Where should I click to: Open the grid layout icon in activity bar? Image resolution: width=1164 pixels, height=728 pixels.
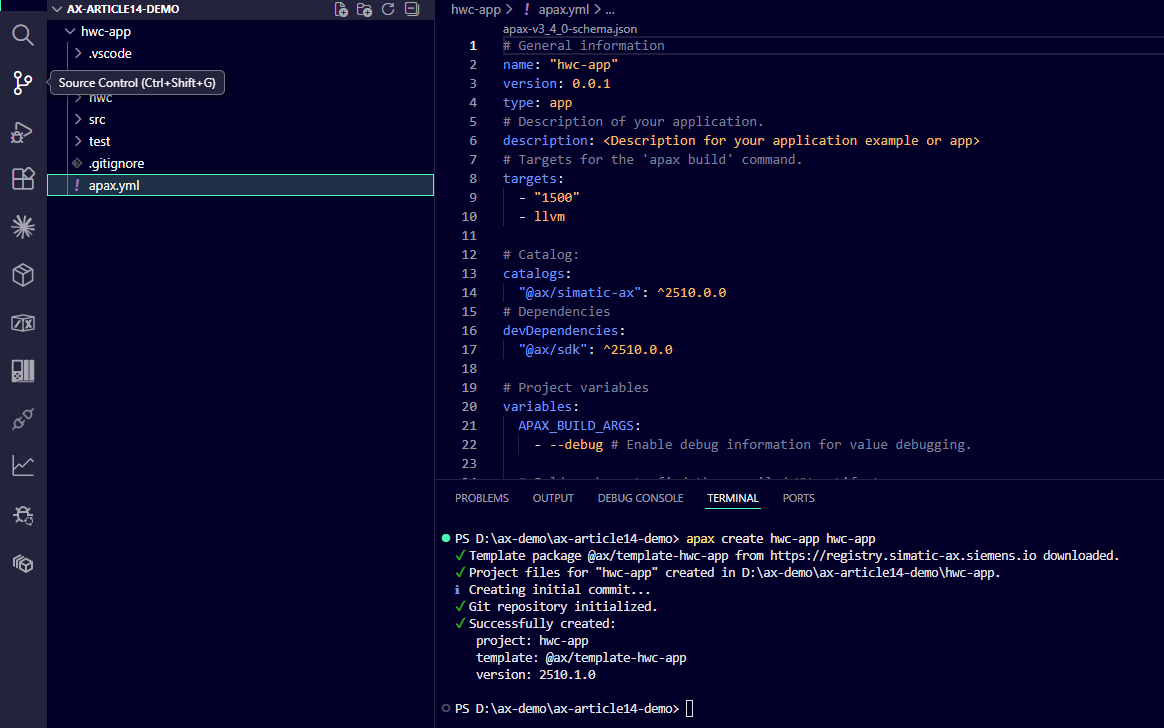pos(23,371)
